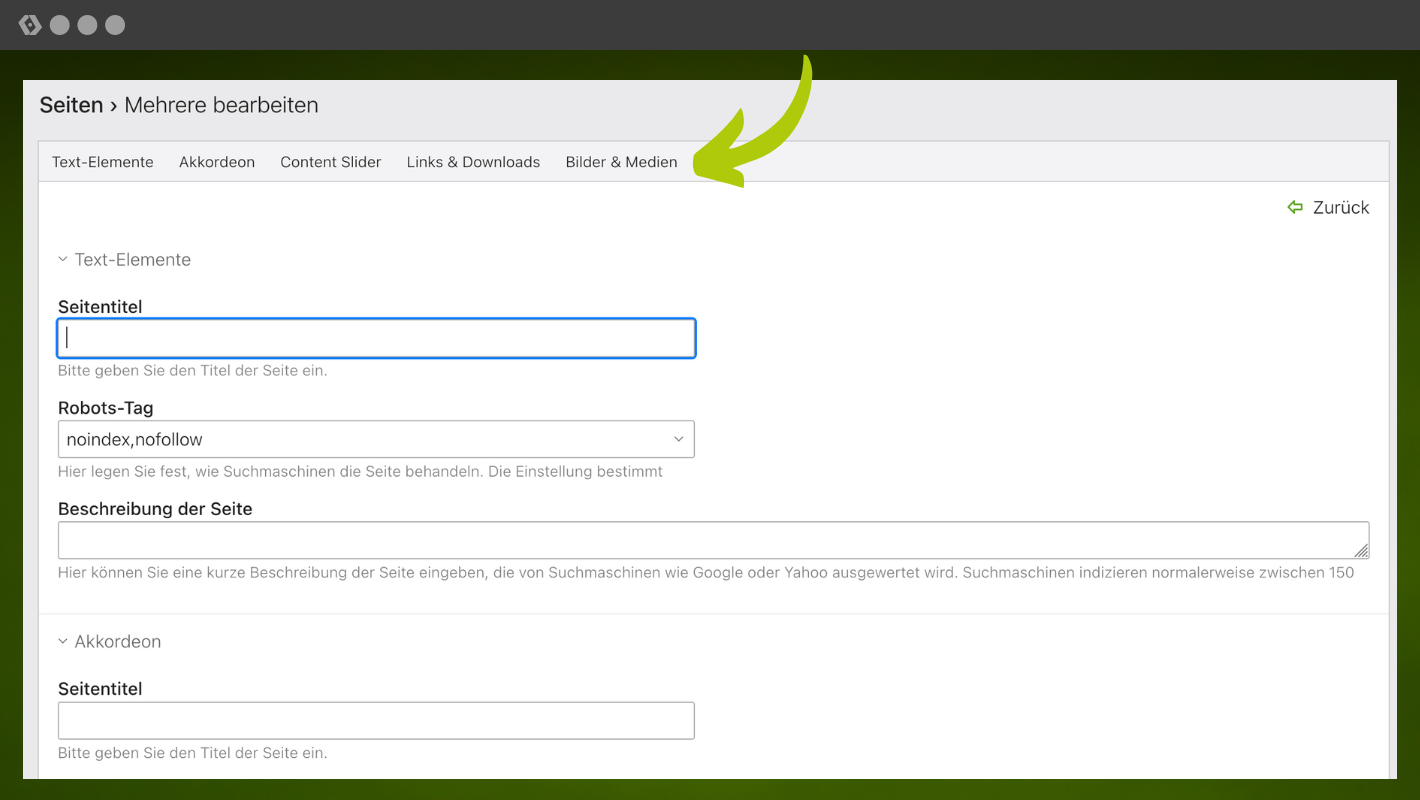Click the Robots-Tag field label
This screenshot has width=1420, height=800.
pyautogui.click(x=106, y=408)
